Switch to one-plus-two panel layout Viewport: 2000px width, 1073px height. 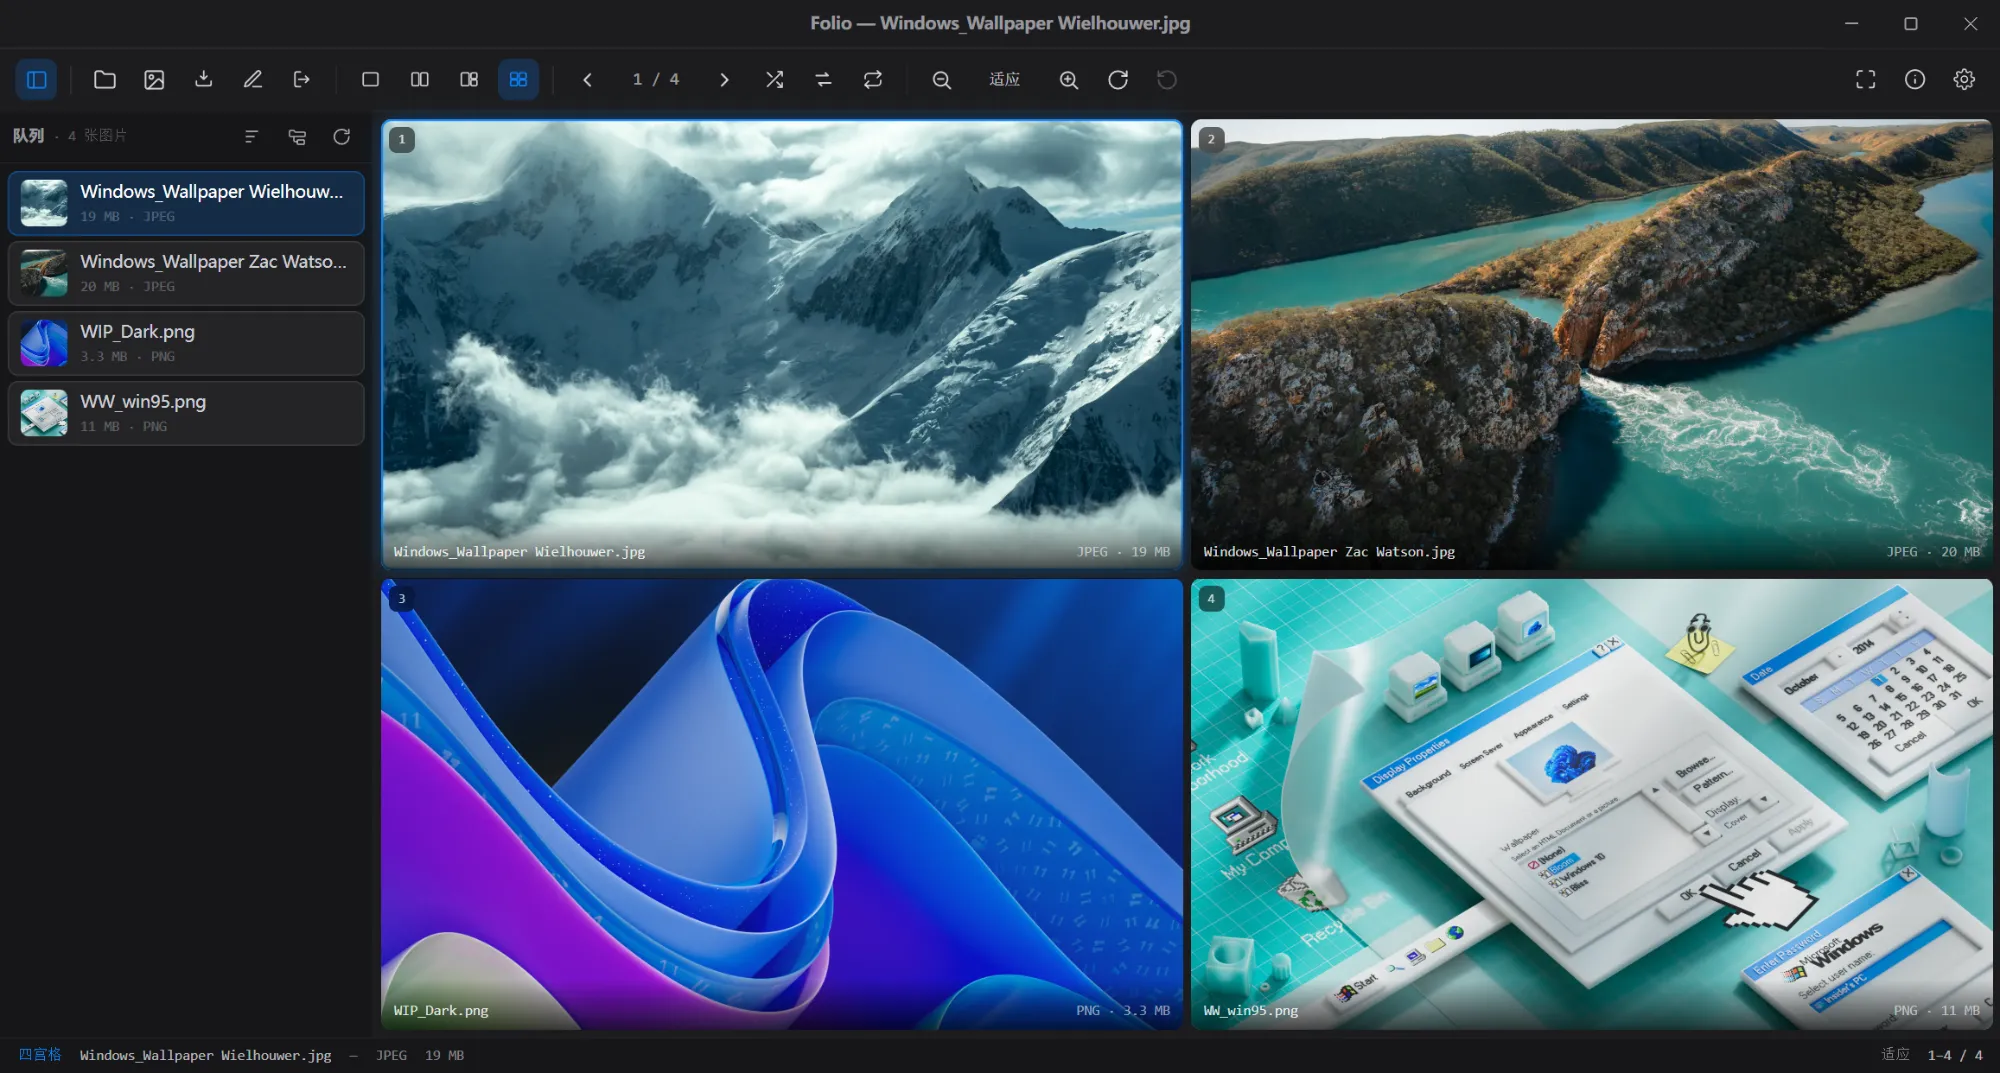click(469, 79)
